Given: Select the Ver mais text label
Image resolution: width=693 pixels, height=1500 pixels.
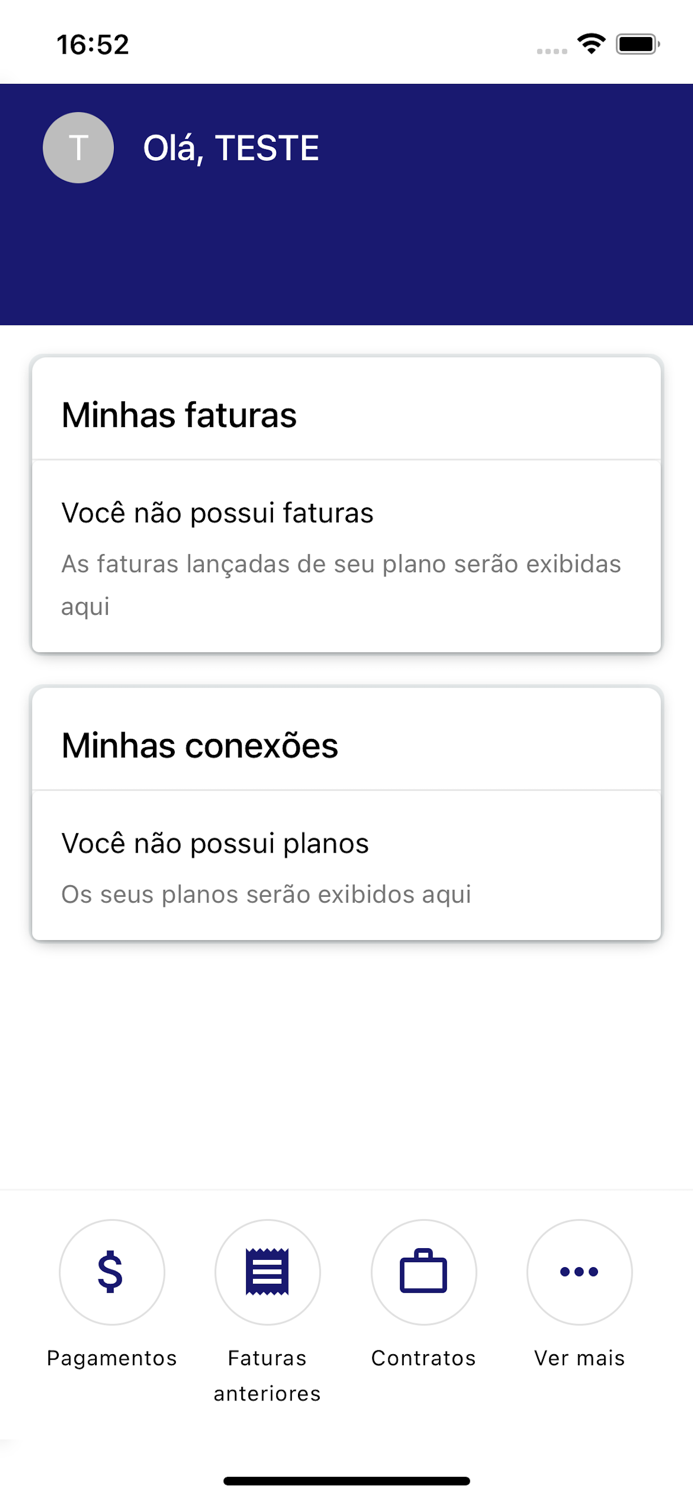Looking at the screenshot, I should pos(579,1358).
